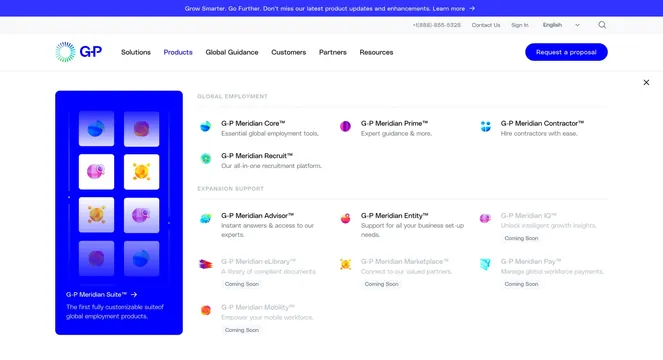Click the G-P Meridian Contractor icon
The width and height of the screenshot is (663, 360).
pyautogui.click(x=485, y=126)
